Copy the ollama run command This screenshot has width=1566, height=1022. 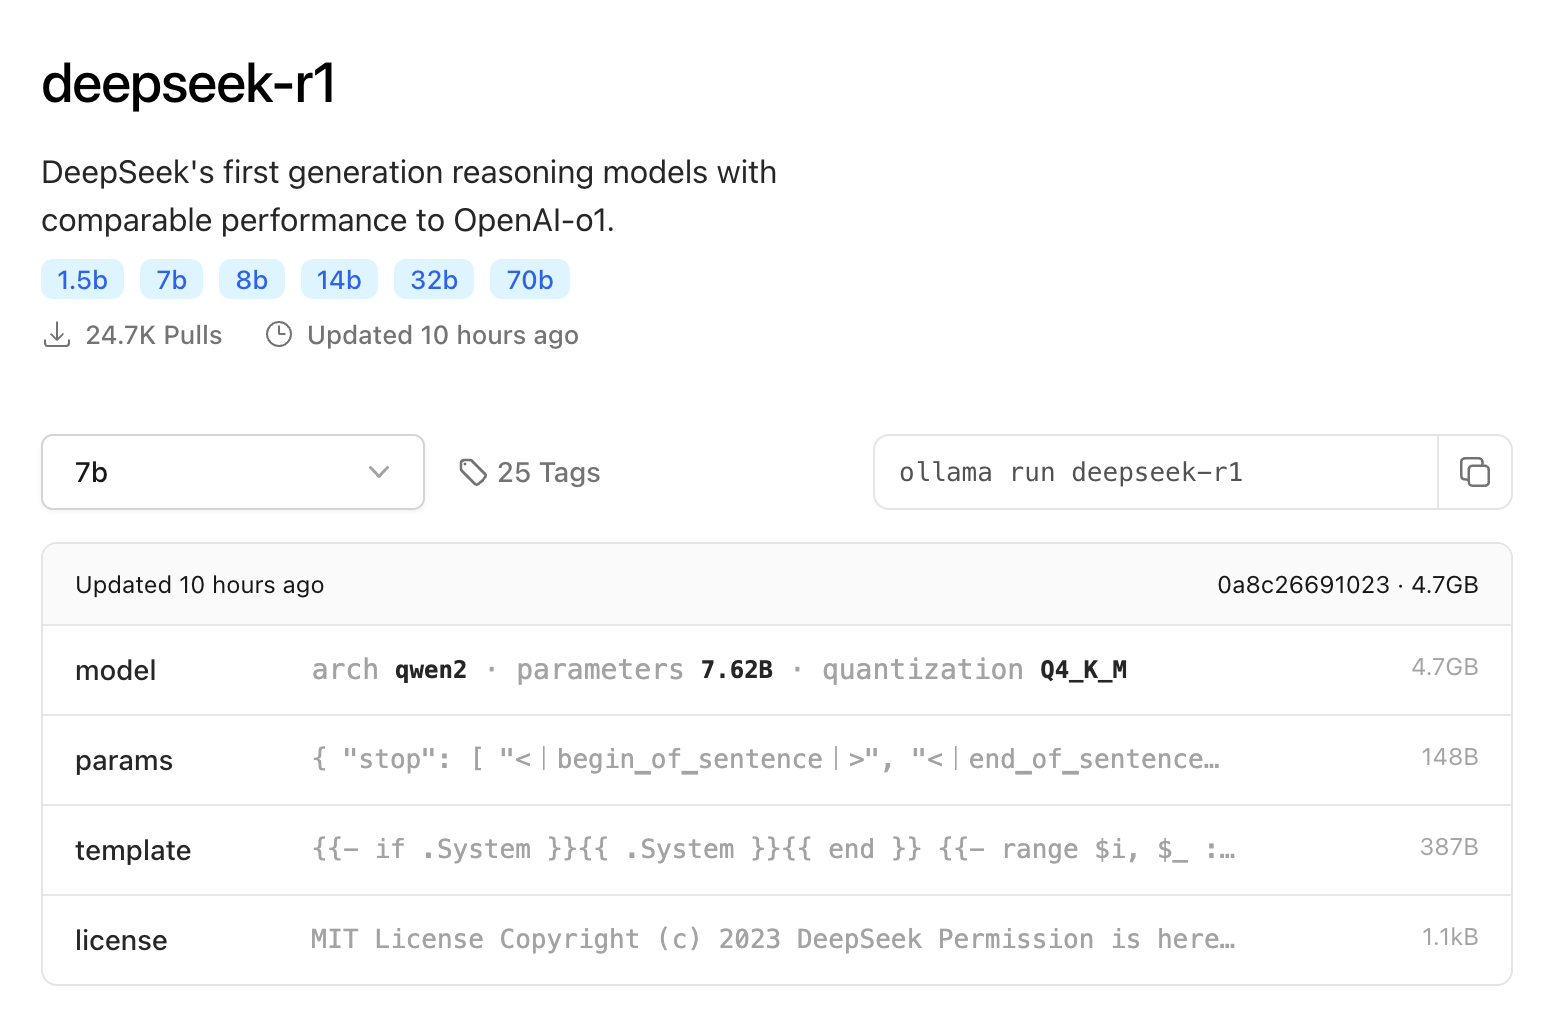(x=1475, y=472)
